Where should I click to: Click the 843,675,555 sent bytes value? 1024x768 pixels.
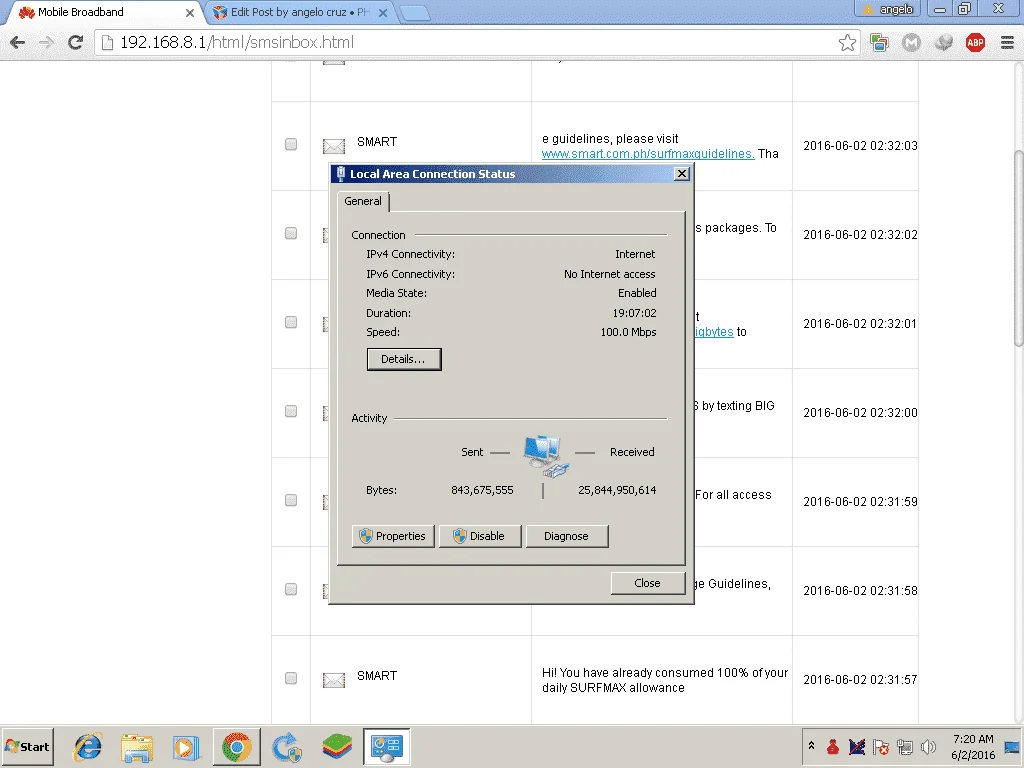pos(482,490)
